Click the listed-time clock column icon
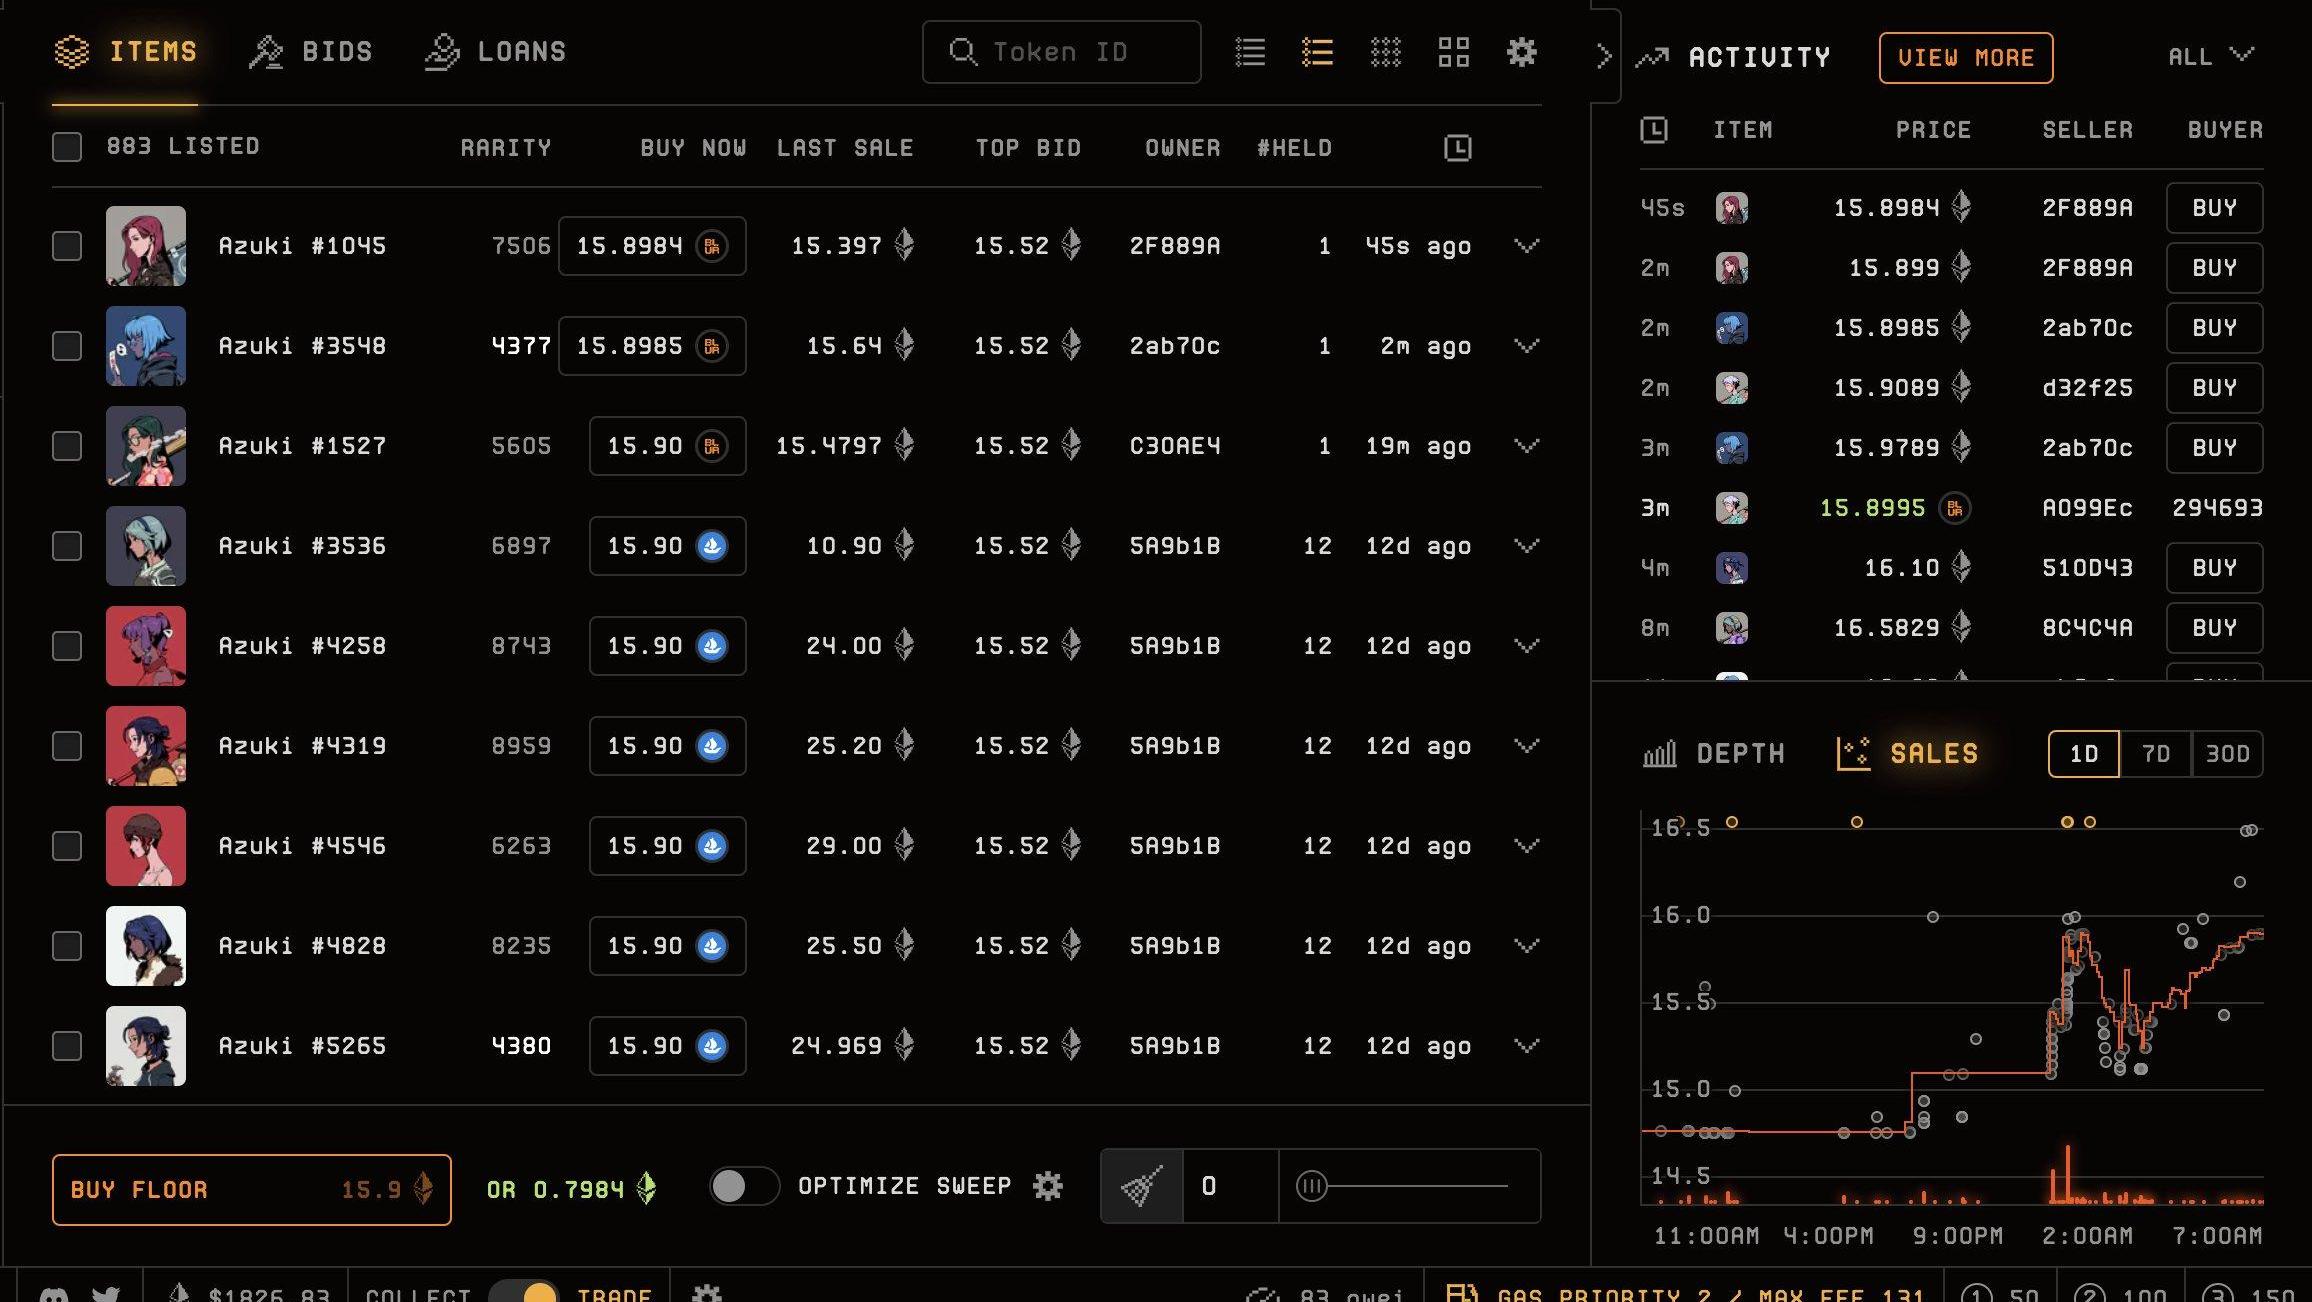2312x1302 pixels. tap(1458, 148)
